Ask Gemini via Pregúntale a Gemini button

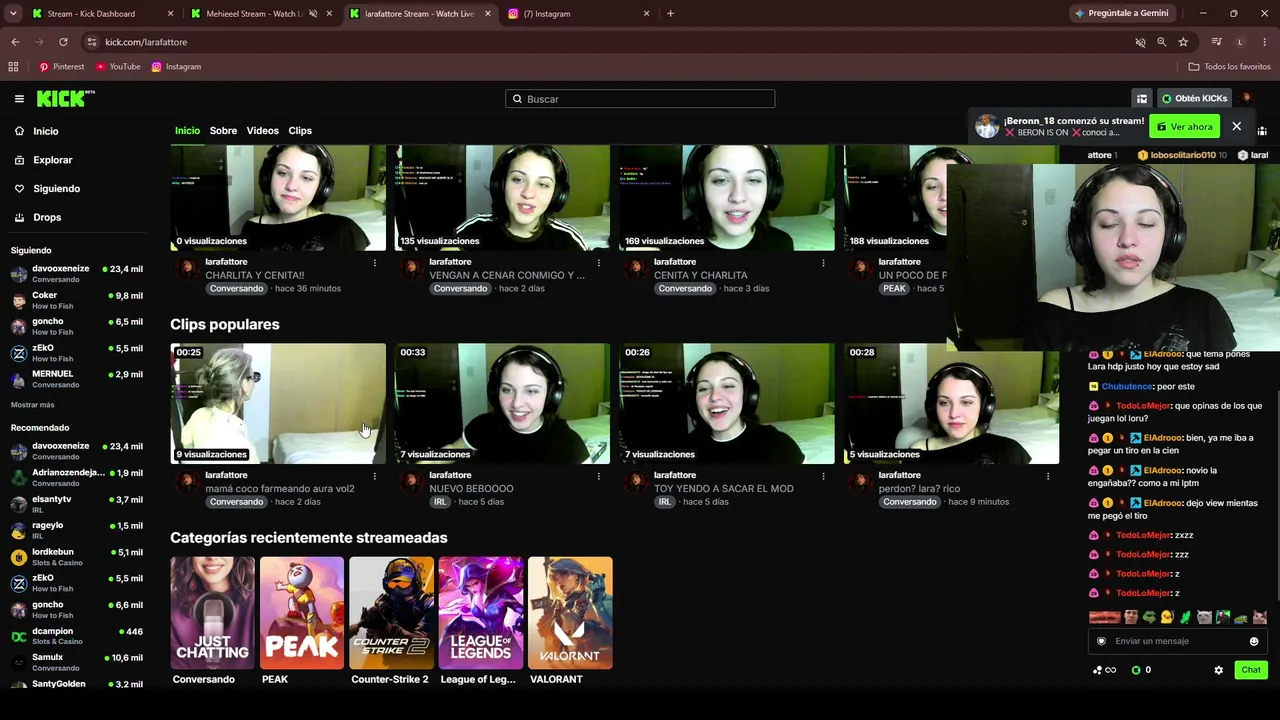click(1121, 13)
